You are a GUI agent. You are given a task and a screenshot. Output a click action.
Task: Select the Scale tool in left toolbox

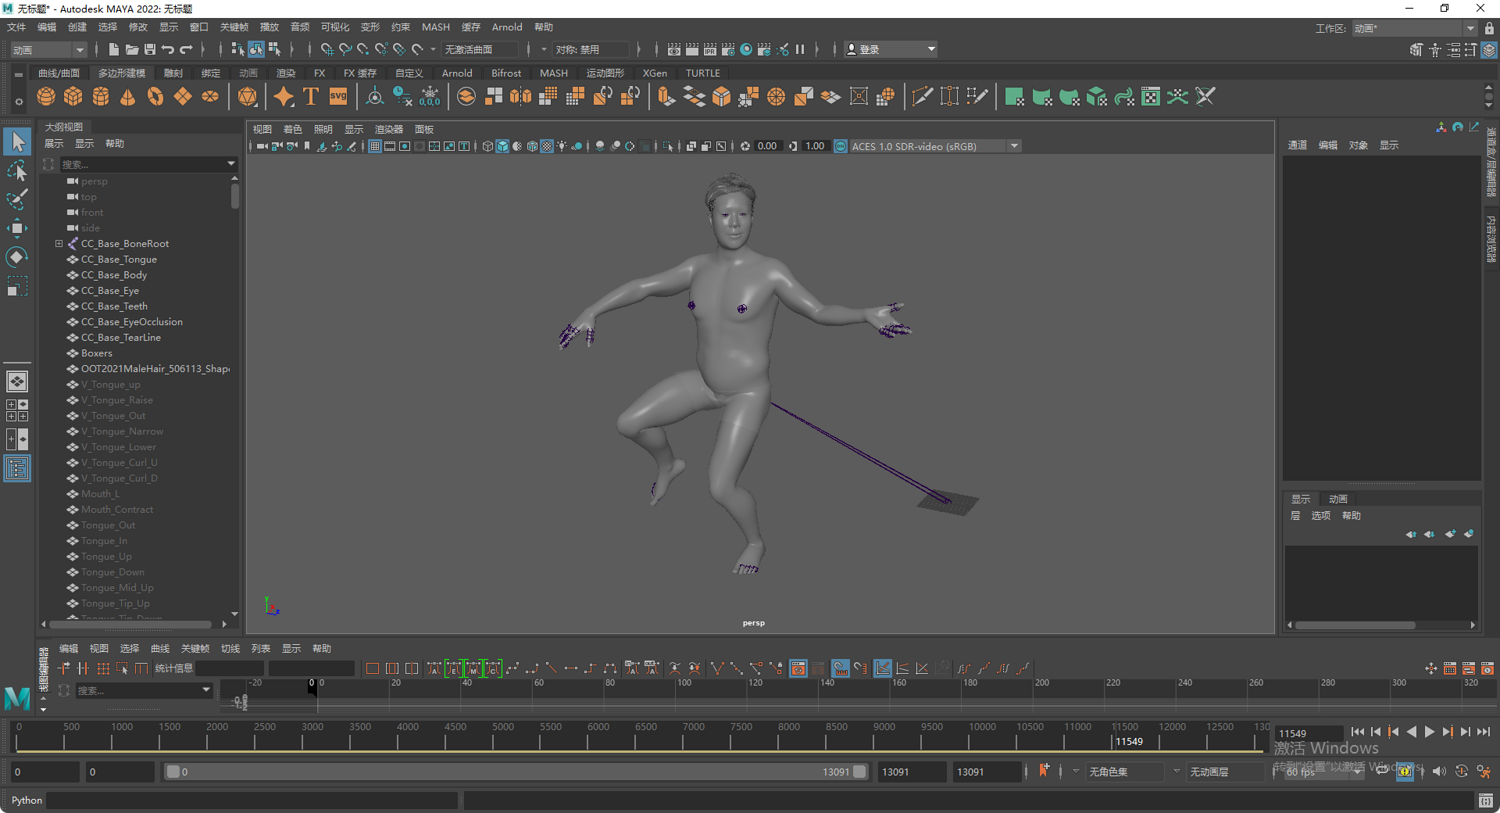(x=17, y=287)
